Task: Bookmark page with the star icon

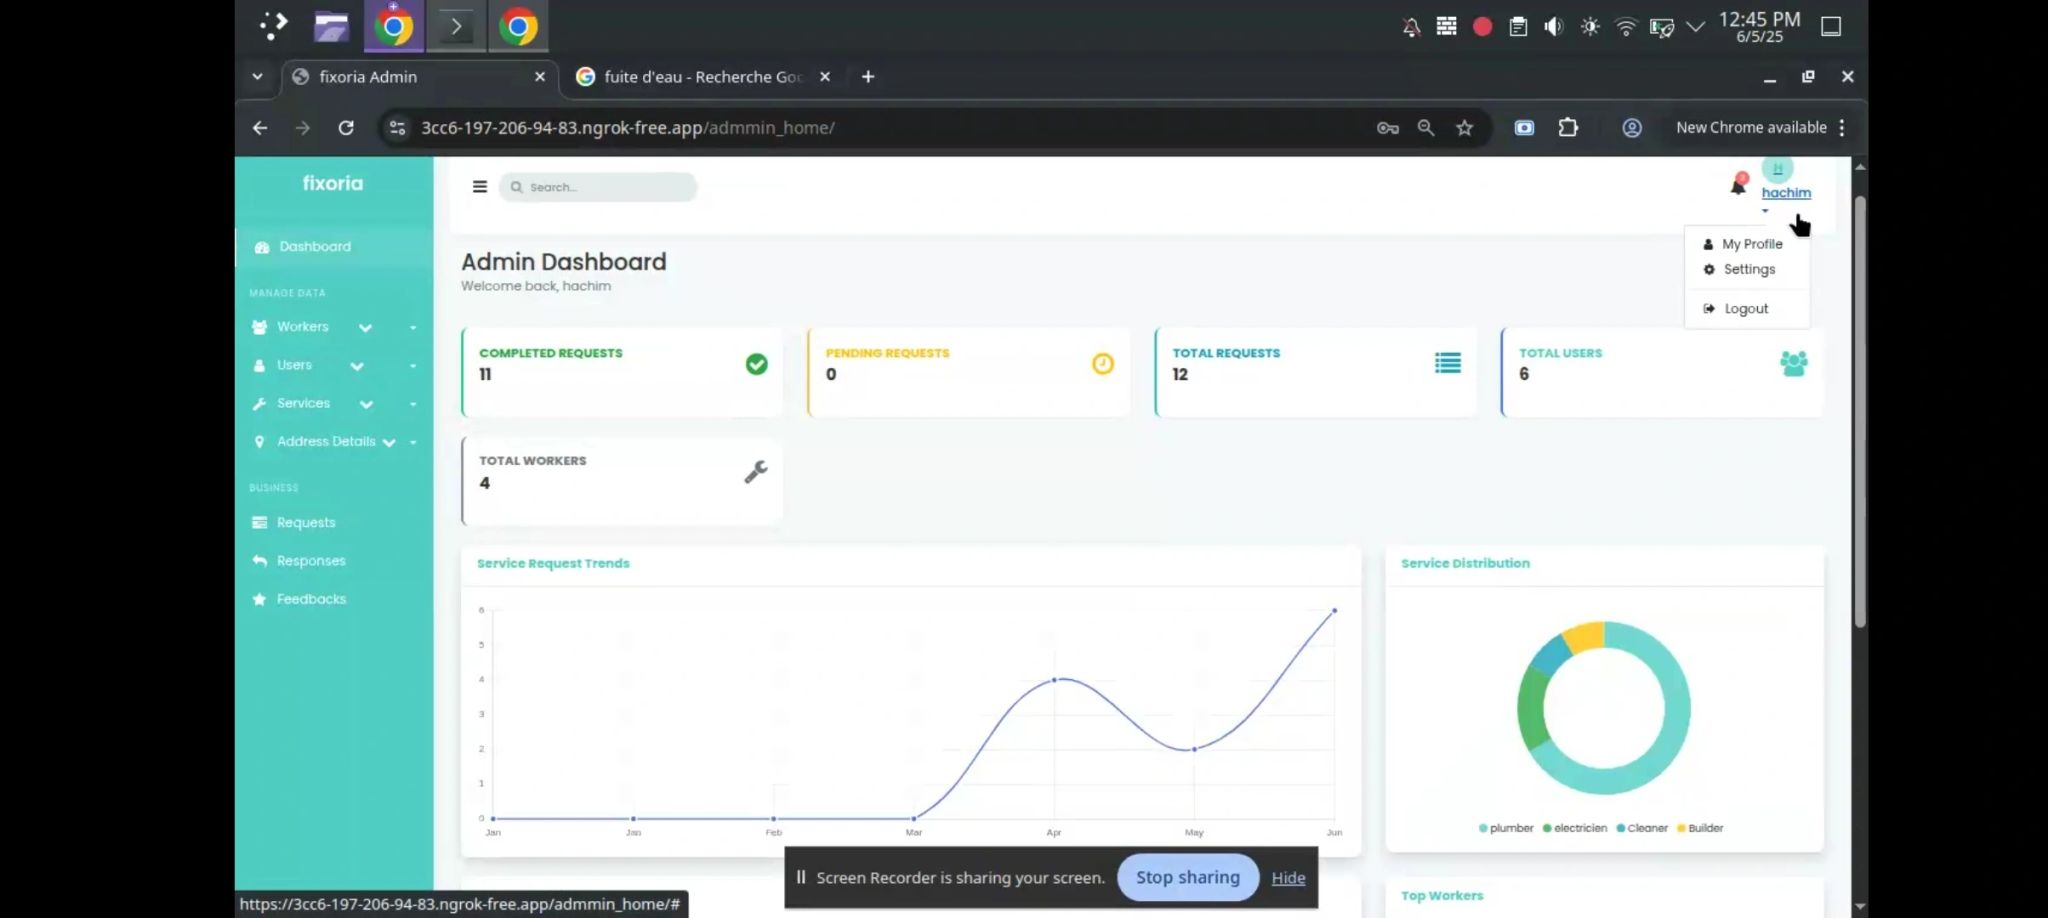Action: pyautogui.click(x=1464, y=128)
